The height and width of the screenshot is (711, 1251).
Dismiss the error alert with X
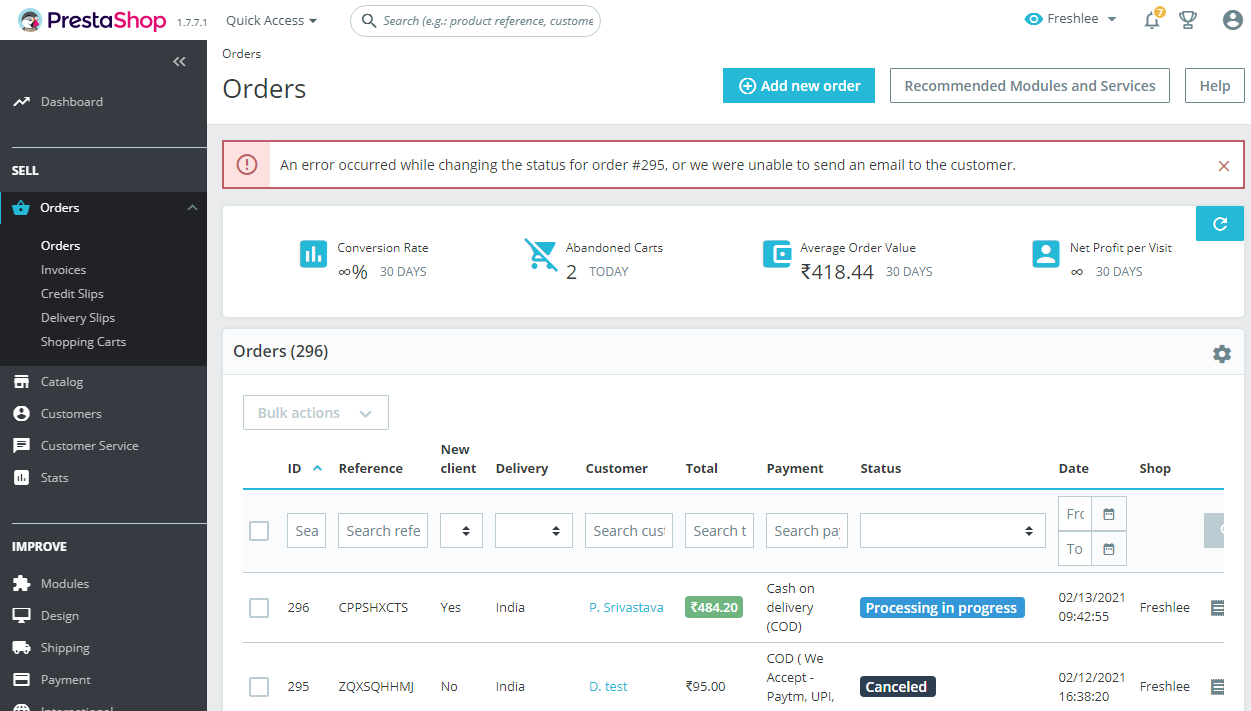point(1224,166)
